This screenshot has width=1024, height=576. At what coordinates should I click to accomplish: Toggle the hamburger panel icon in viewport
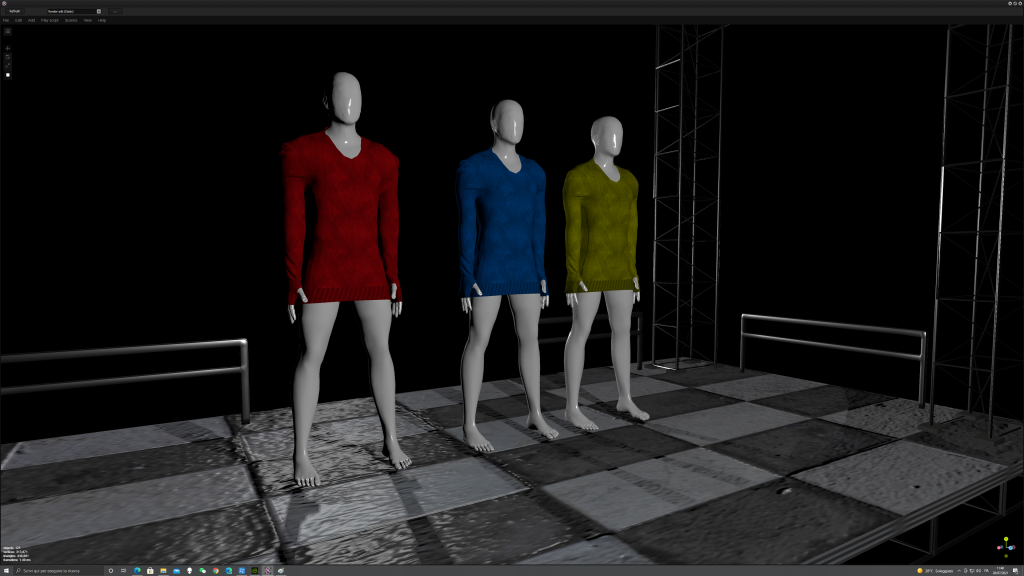click(8, 31)
